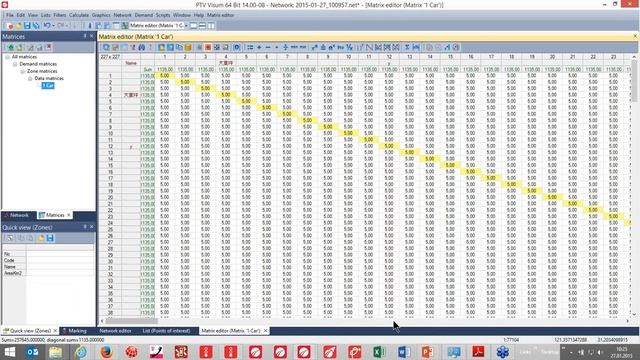
Task: Click the Undo arrow in the main toolbar
Action: (x=47, y=26)
